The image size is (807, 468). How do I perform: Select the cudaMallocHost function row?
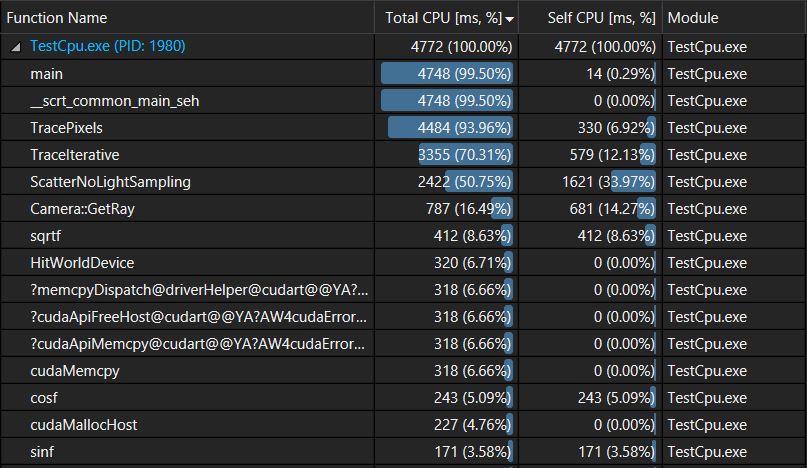tap(404, 425)
